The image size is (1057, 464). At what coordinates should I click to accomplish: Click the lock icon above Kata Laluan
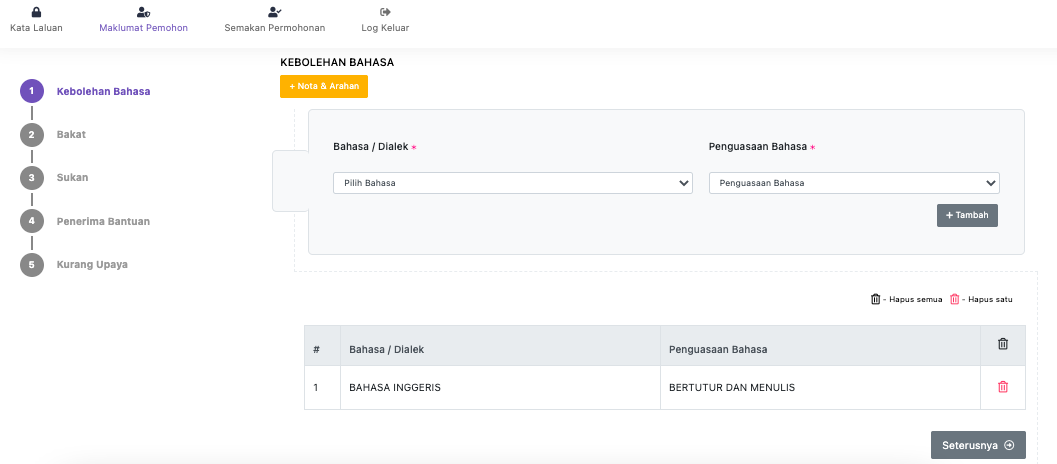36,12
